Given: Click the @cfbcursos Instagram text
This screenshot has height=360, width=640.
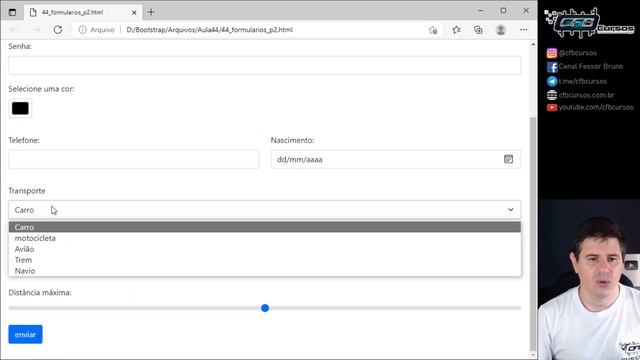Looking at the screenshot, I should click(x=578, y=53).
